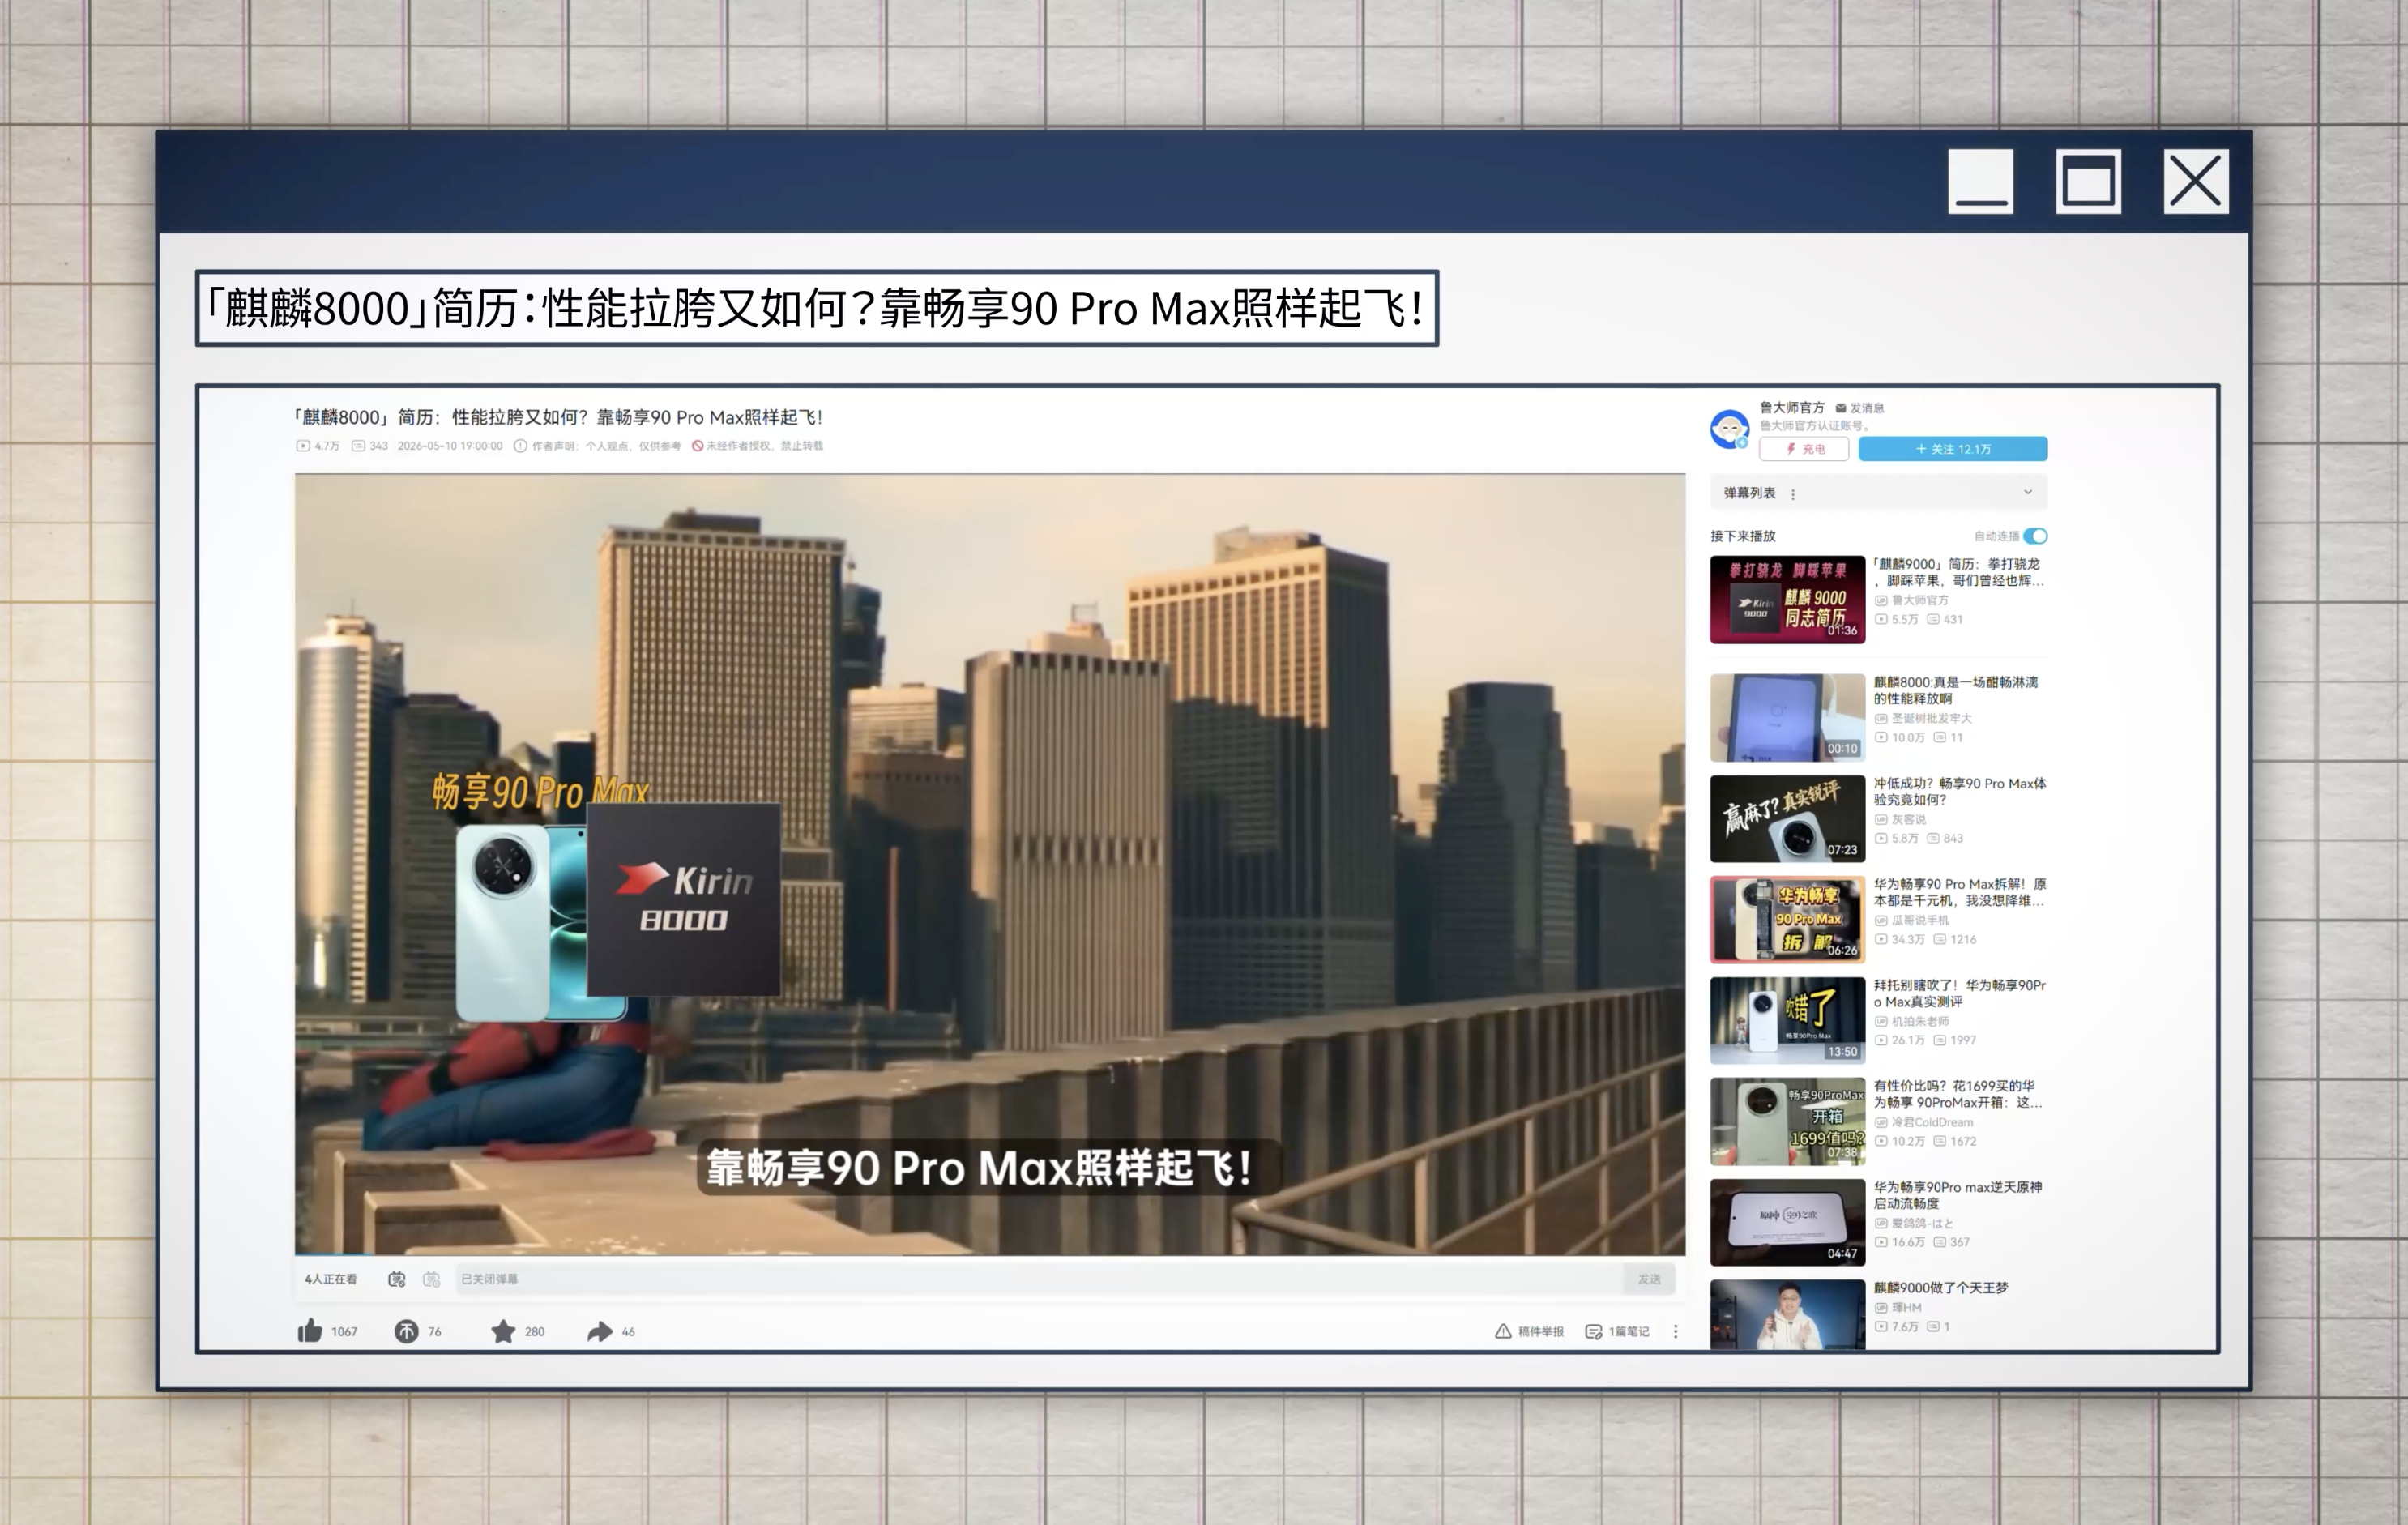Open the 鲁大师官方 uploader name link
The width and height of the screenshot is (2408, 1525).
[1792, 408]
